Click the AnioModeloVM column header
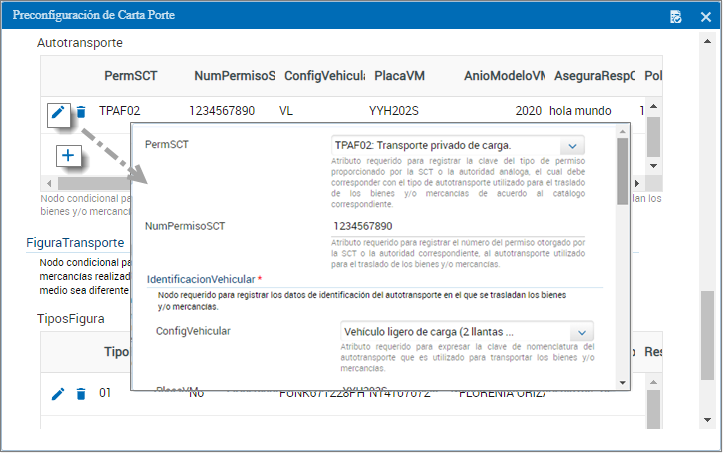Image resolution: width=724 pixels, height=454 pixels. (x=504, y=76)
